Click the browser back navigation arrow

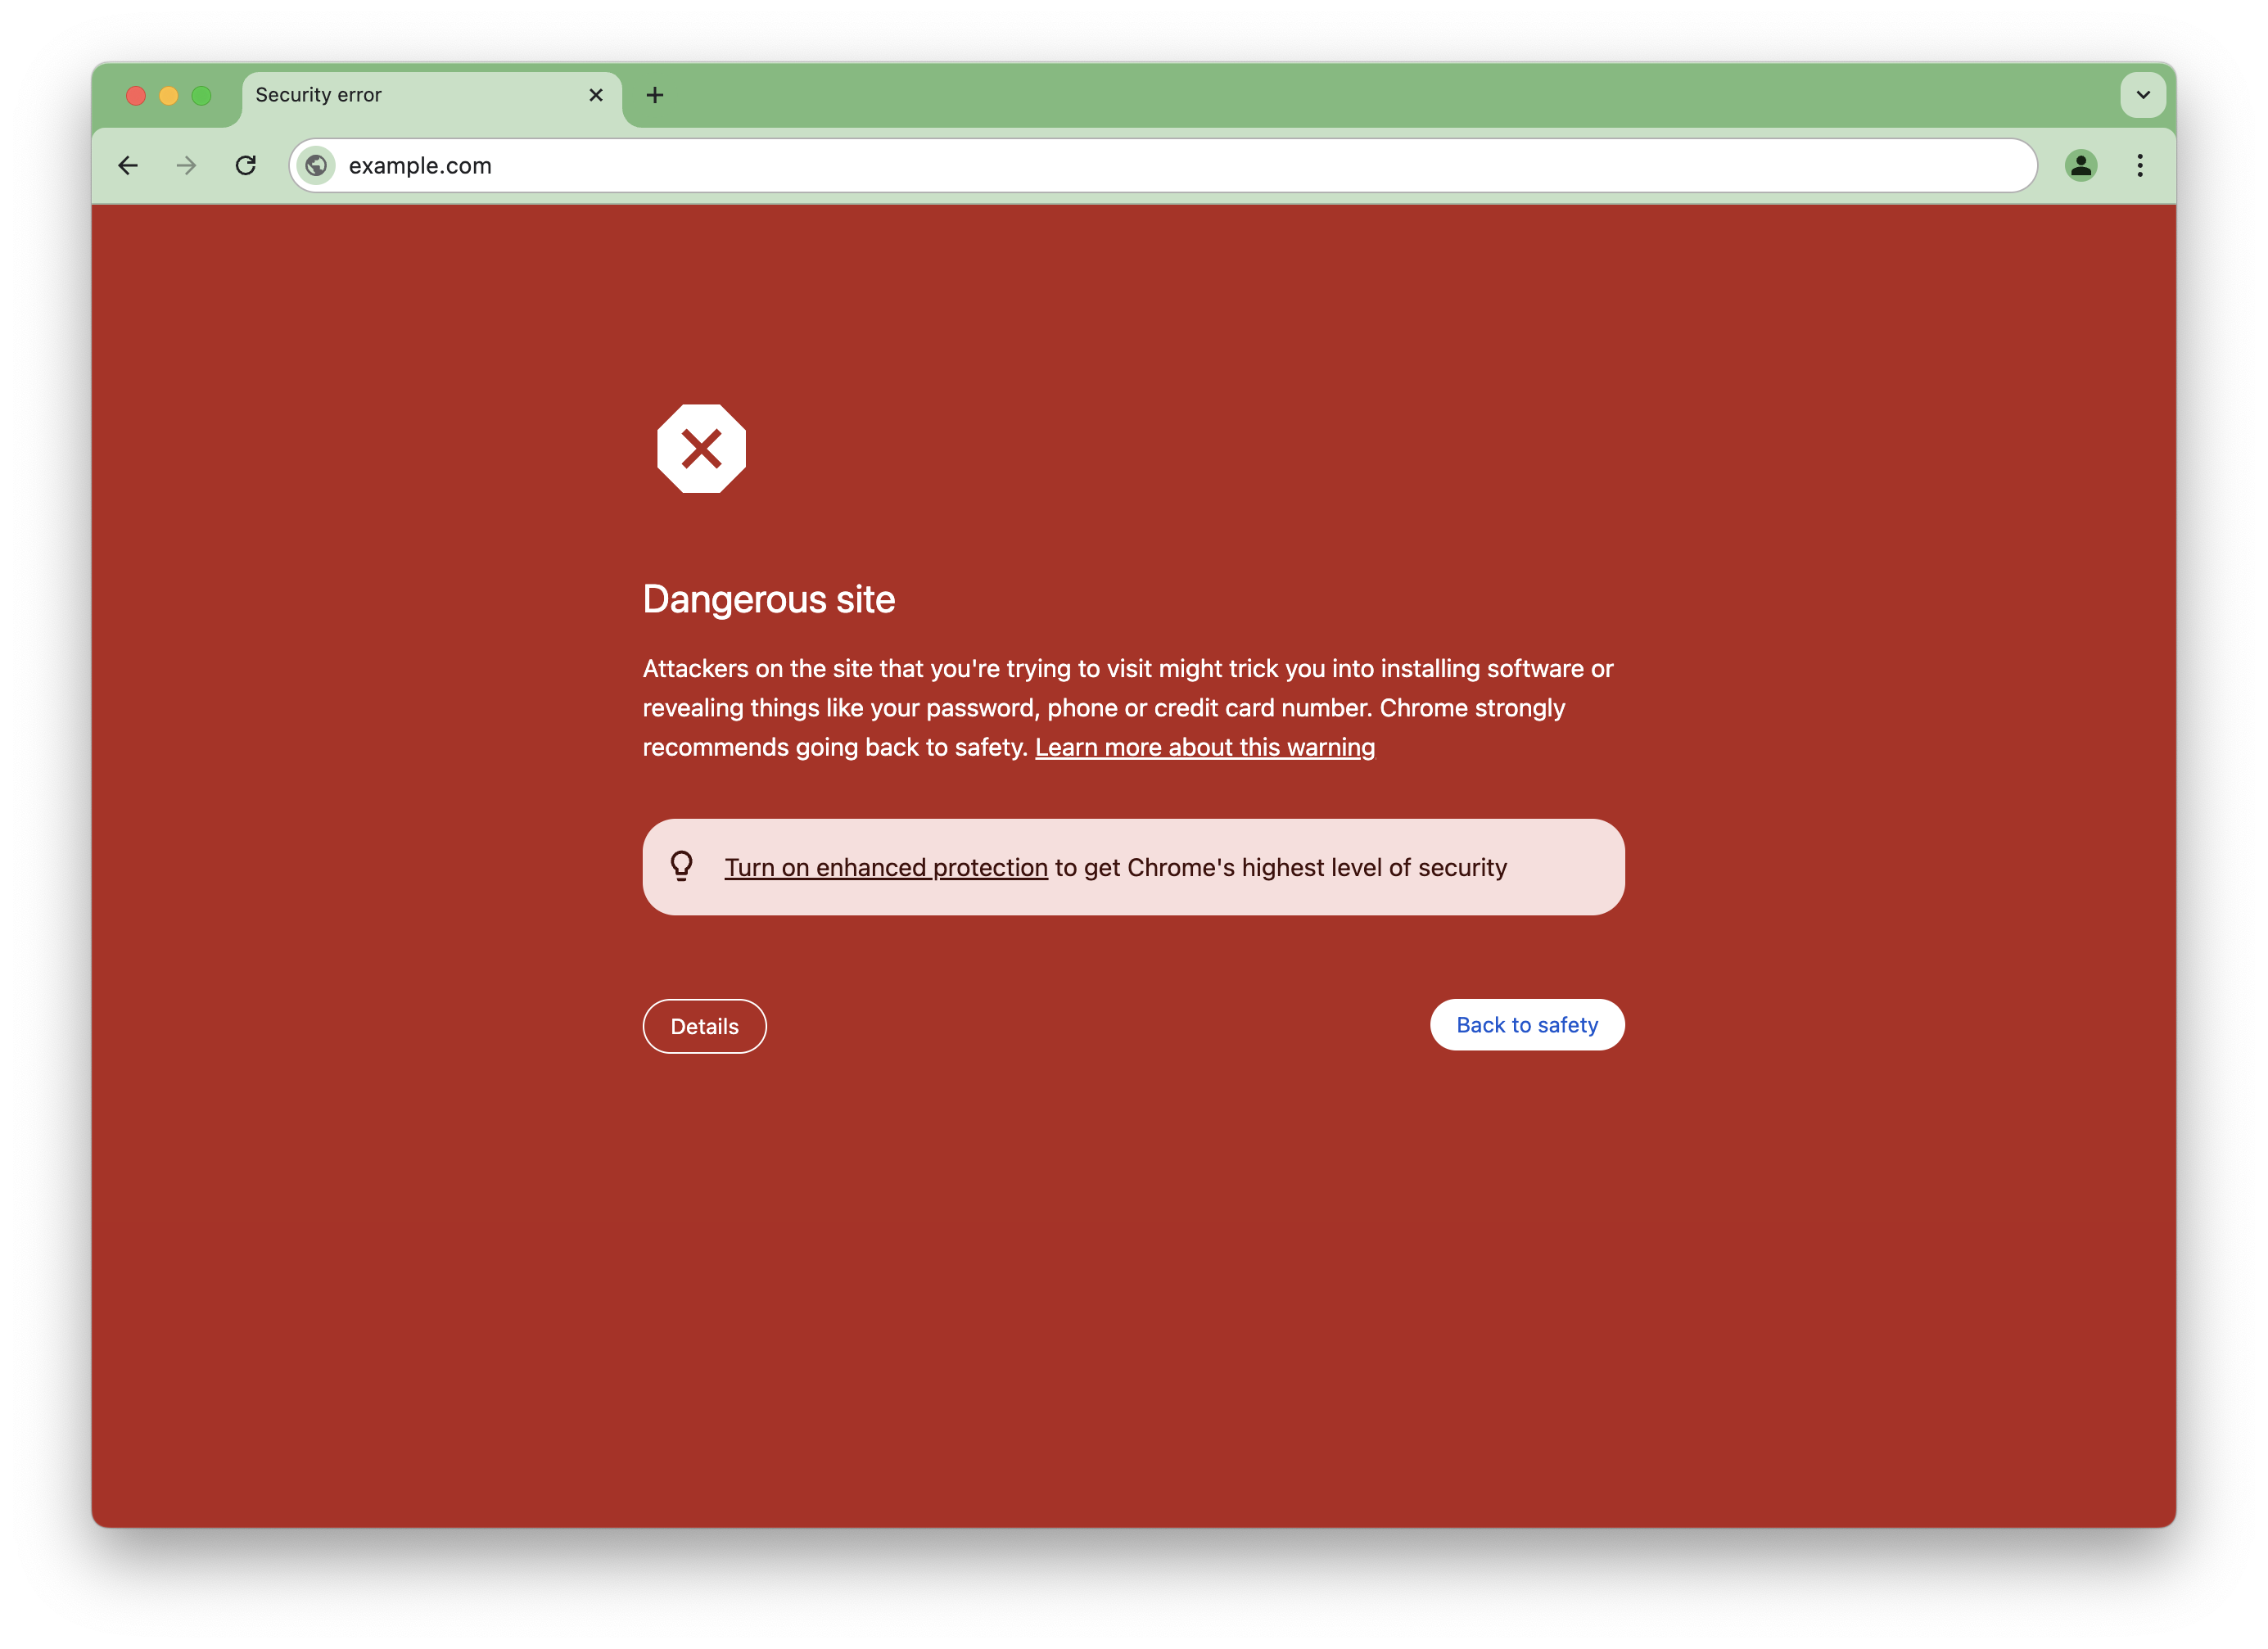point(127,165)
